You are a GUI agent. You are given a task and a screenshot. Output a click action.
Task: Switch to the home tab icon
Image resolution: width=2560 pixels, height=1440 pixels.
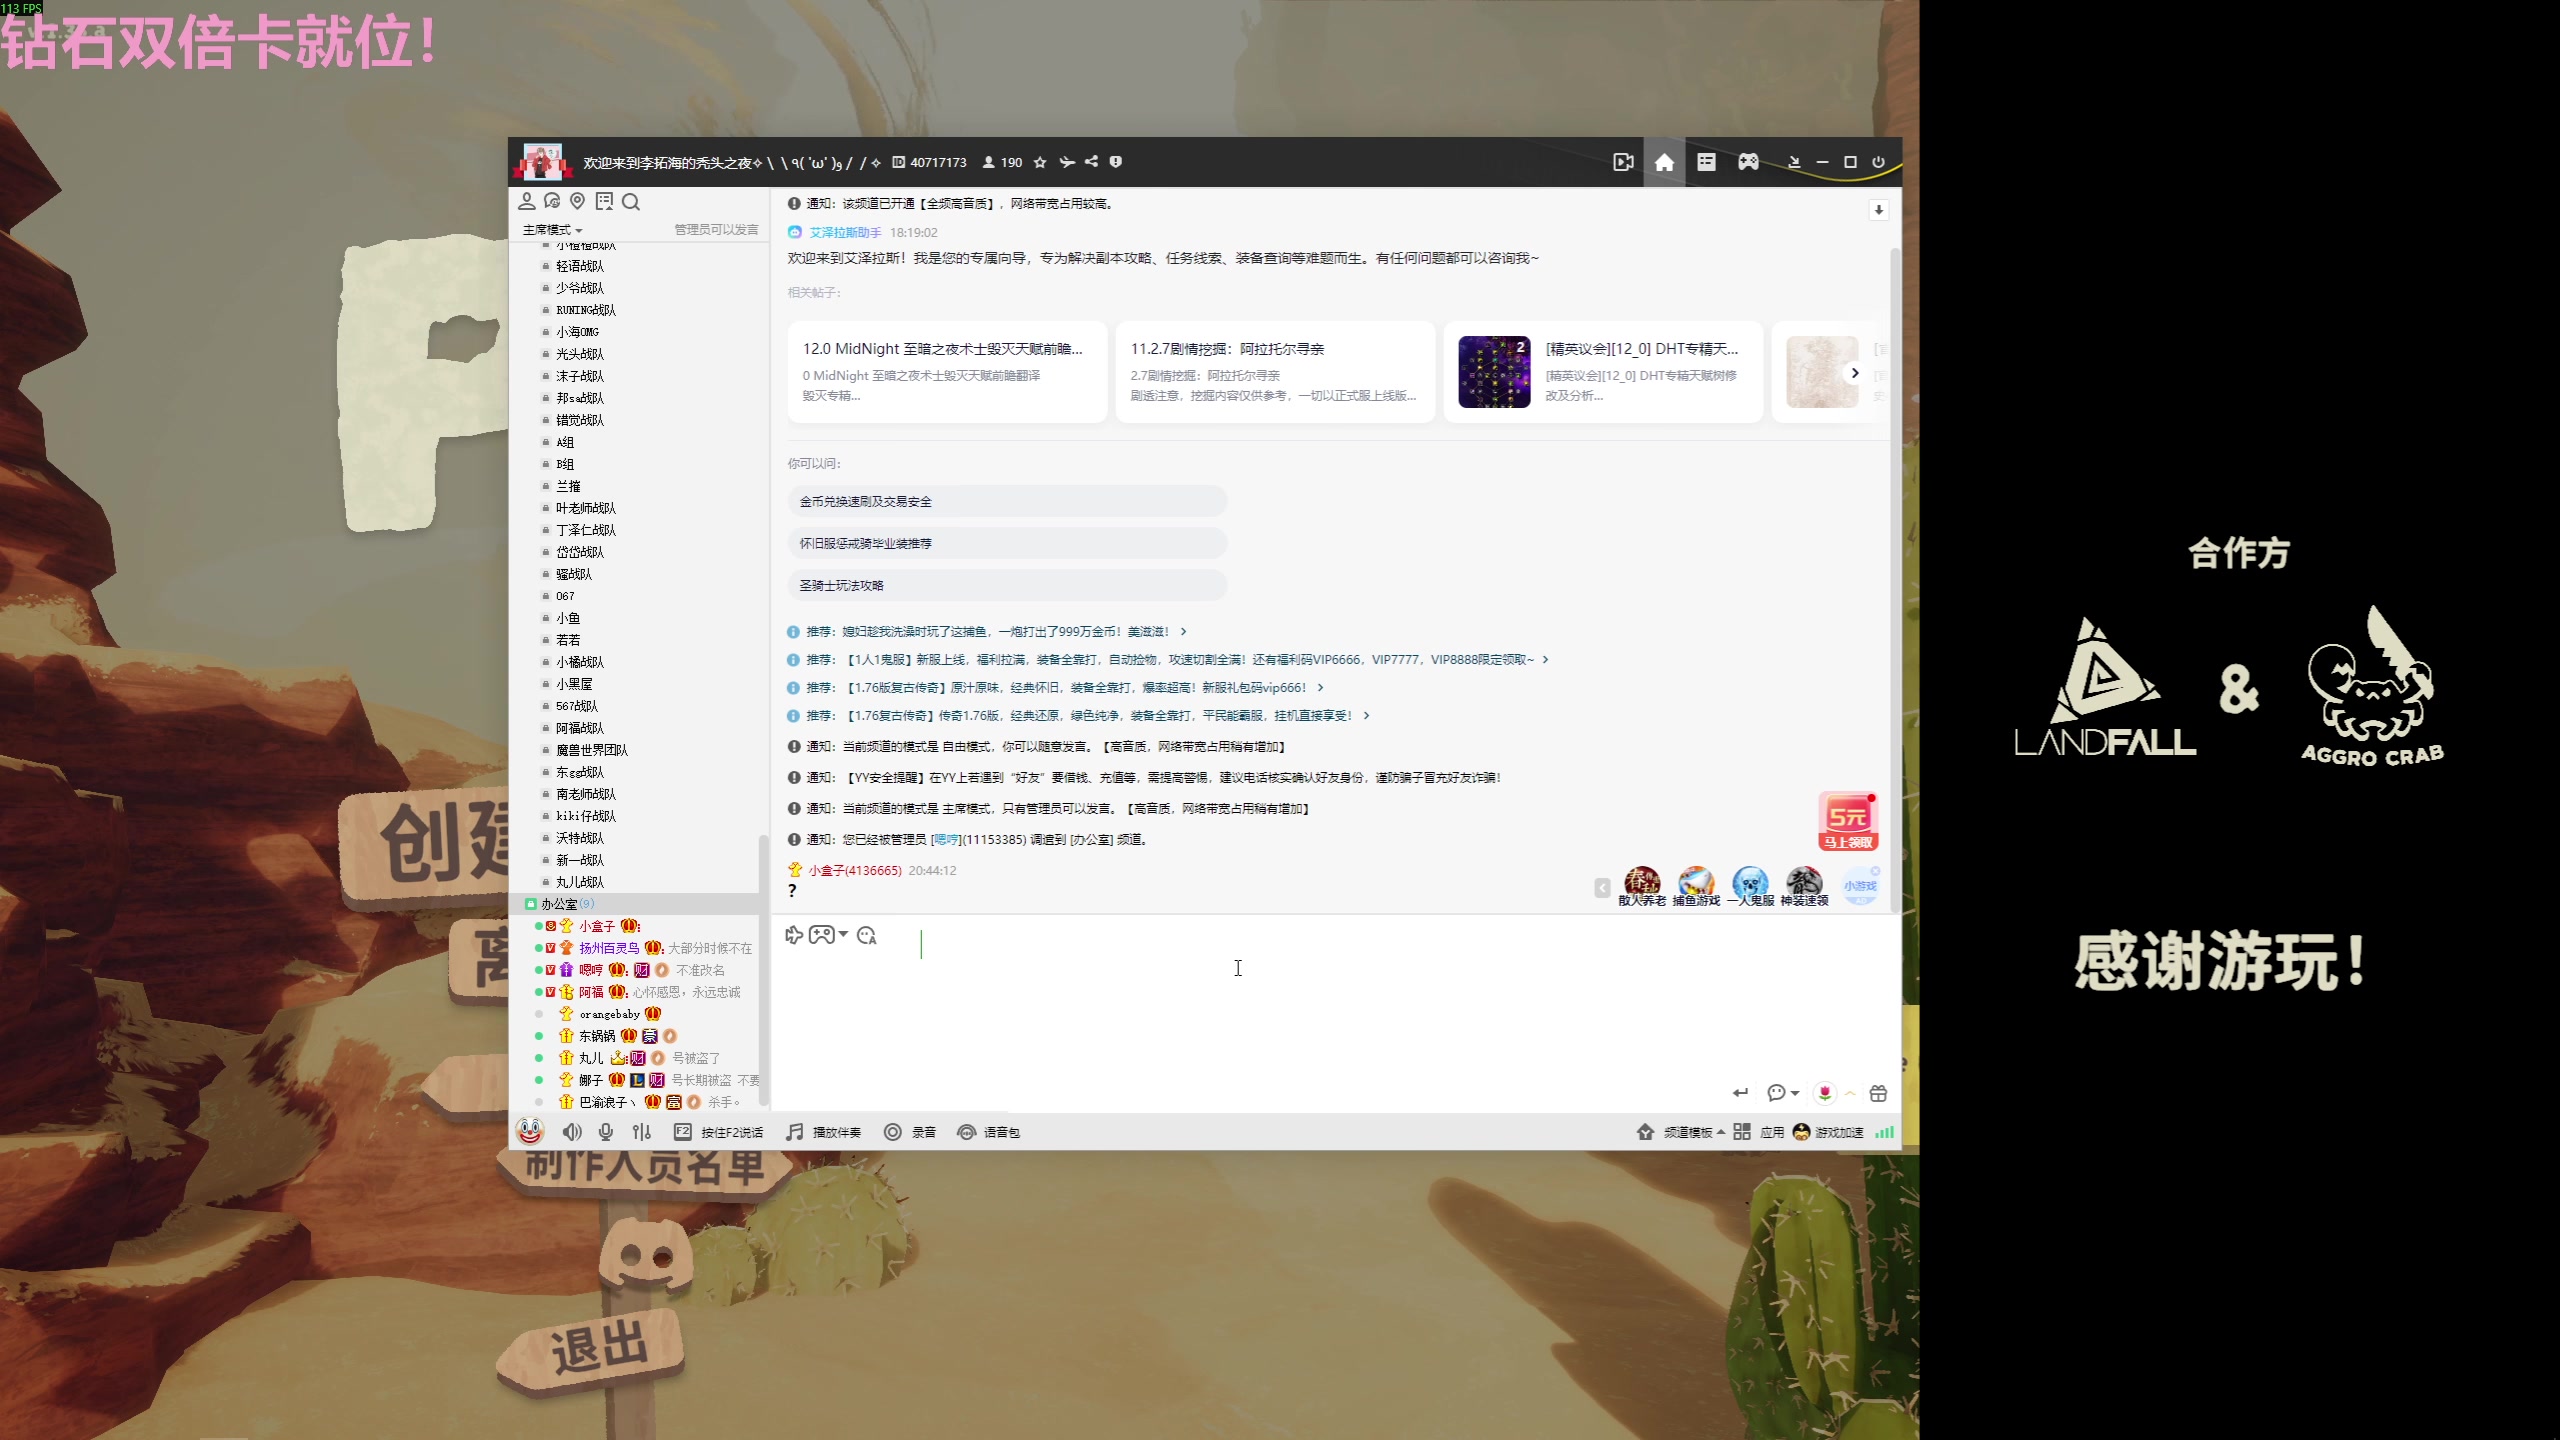(x=1664, y=162)
